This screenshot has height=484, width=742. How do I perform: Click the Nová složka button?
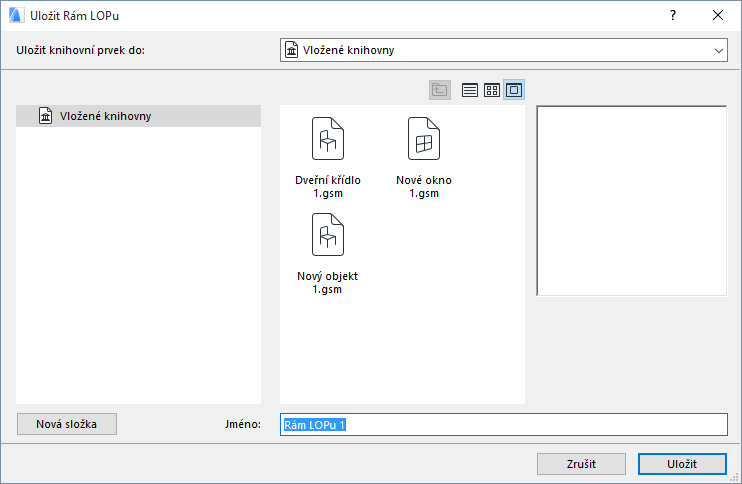click(67, 424)
